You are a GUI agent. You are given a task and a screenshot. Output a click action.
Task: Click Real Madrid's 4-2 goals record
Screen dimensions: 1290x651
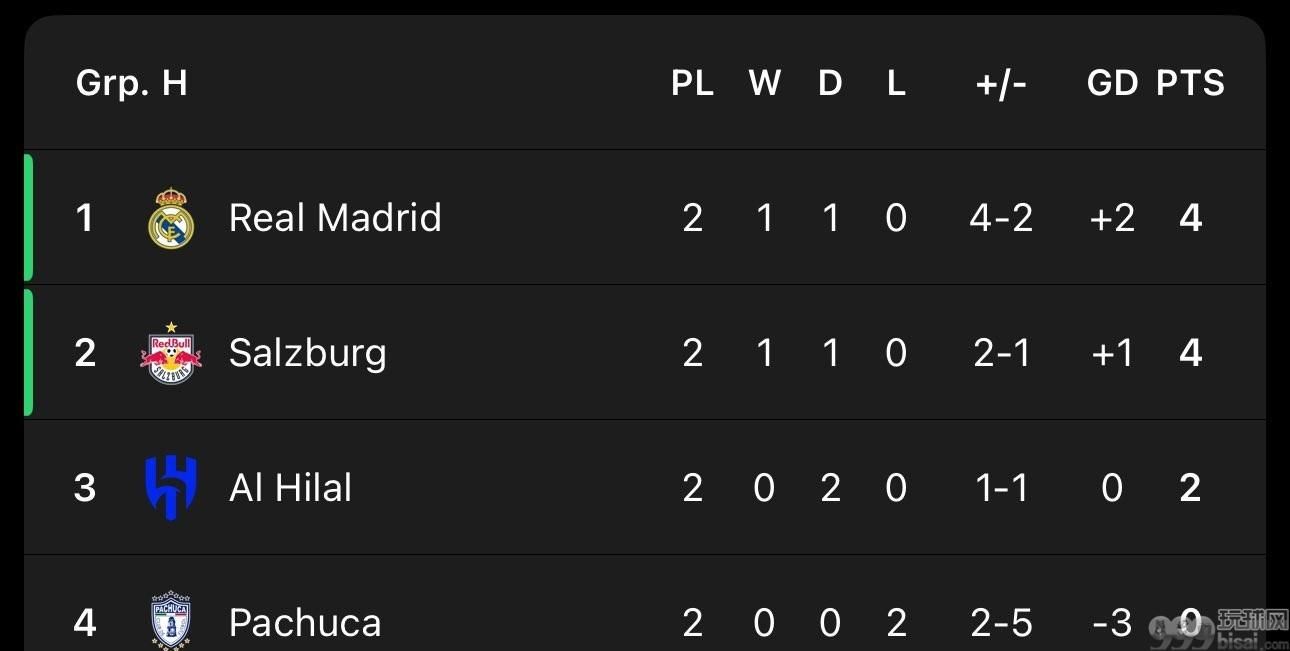tap(1001, 218)
